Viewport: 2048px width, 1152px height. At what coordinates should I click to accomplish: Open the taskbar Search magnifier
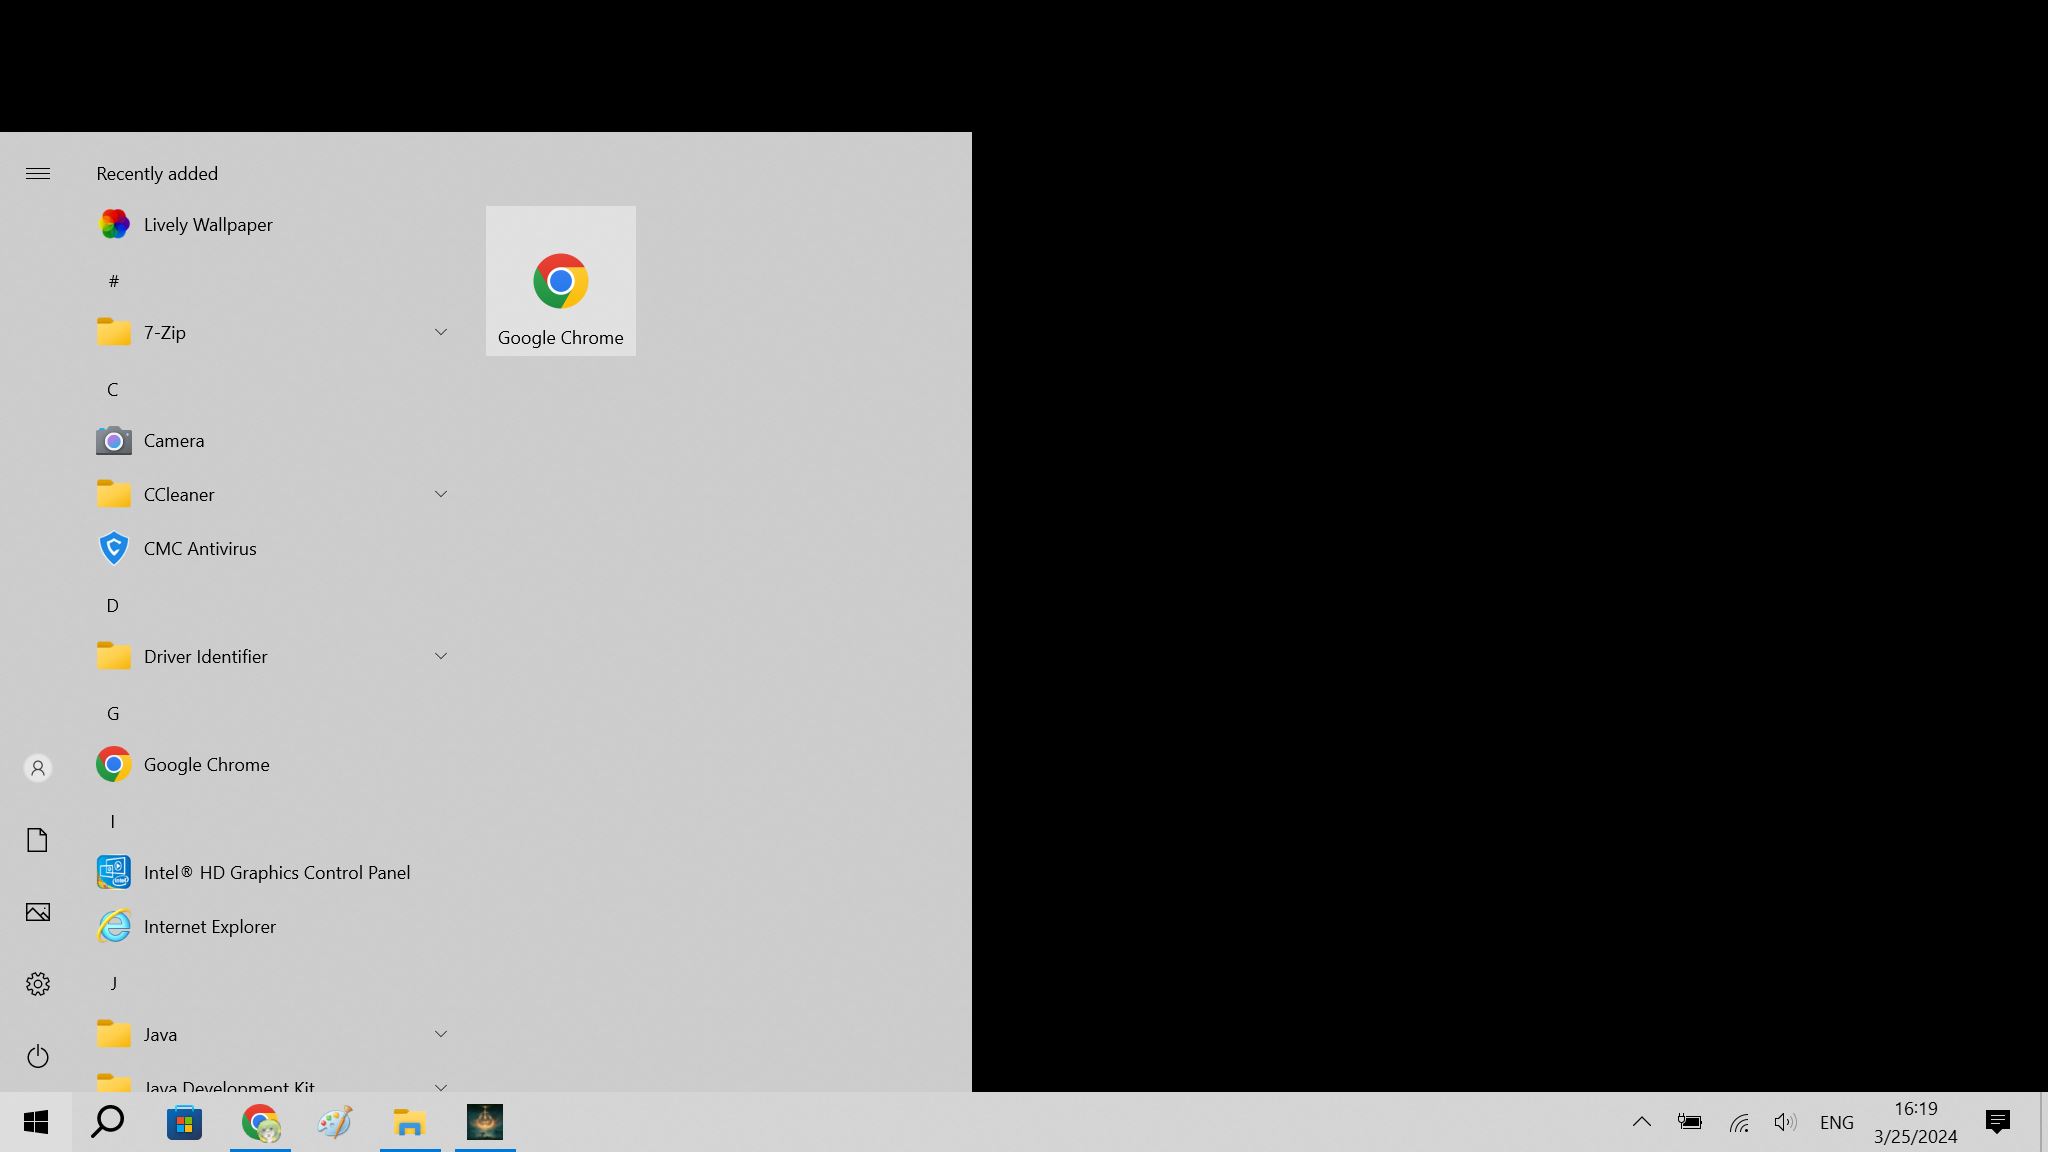[108, 1122]
